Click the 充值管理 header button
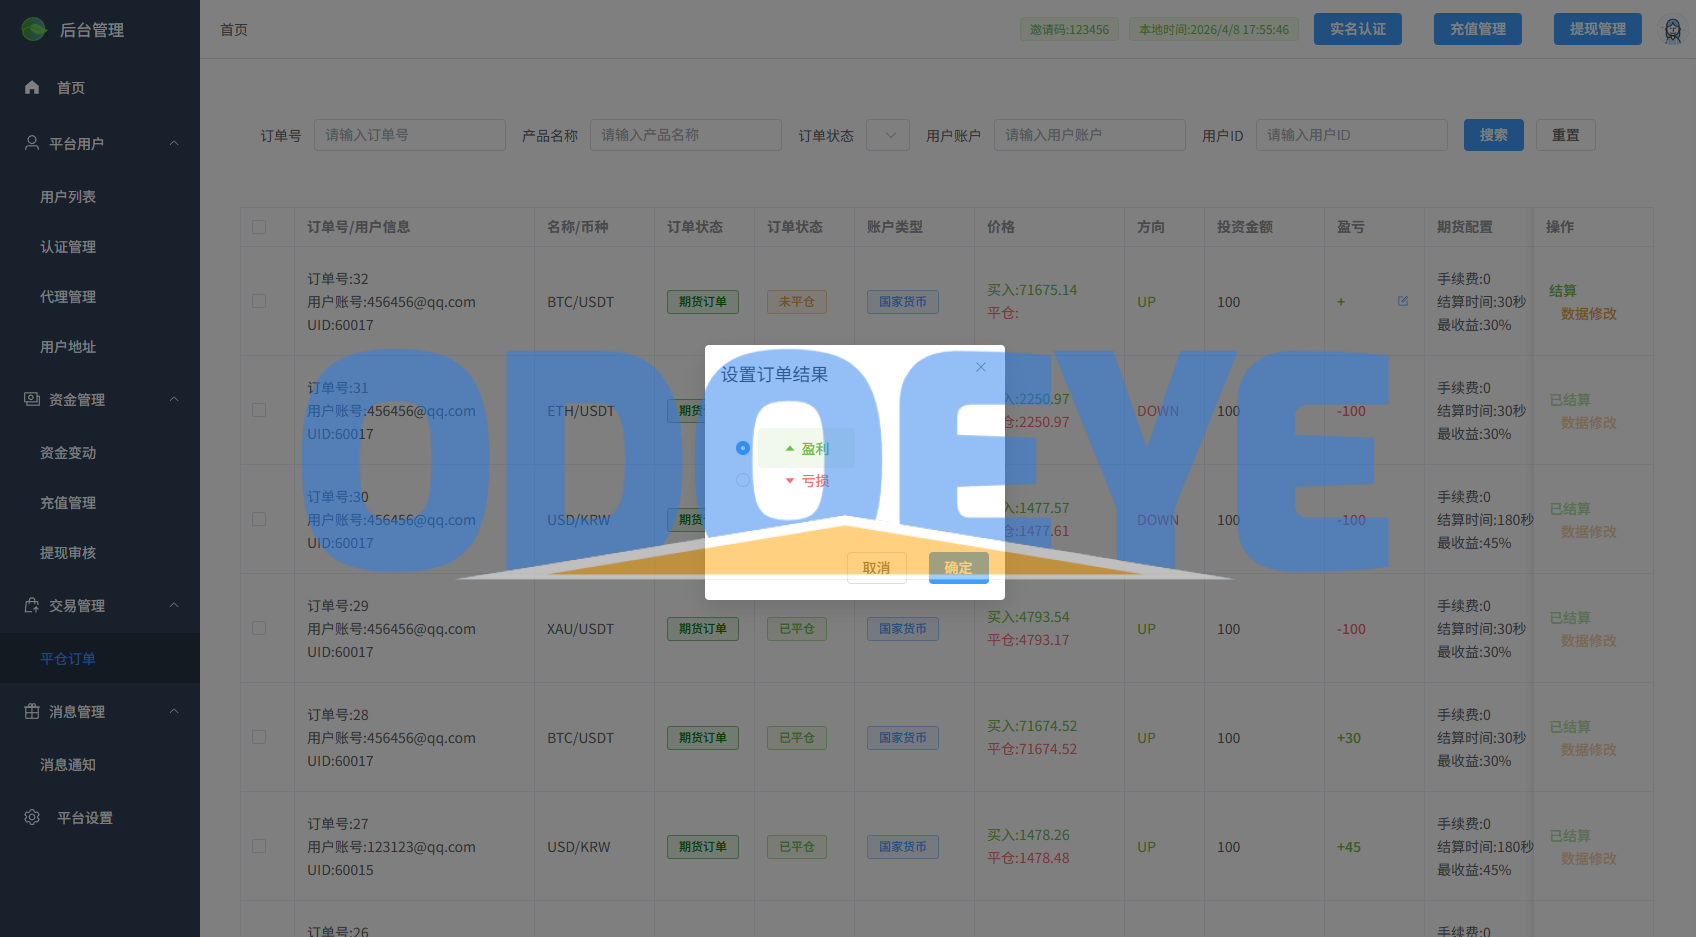The width and height of the screenshot is (1696, 937). (x=1478, y=29)
